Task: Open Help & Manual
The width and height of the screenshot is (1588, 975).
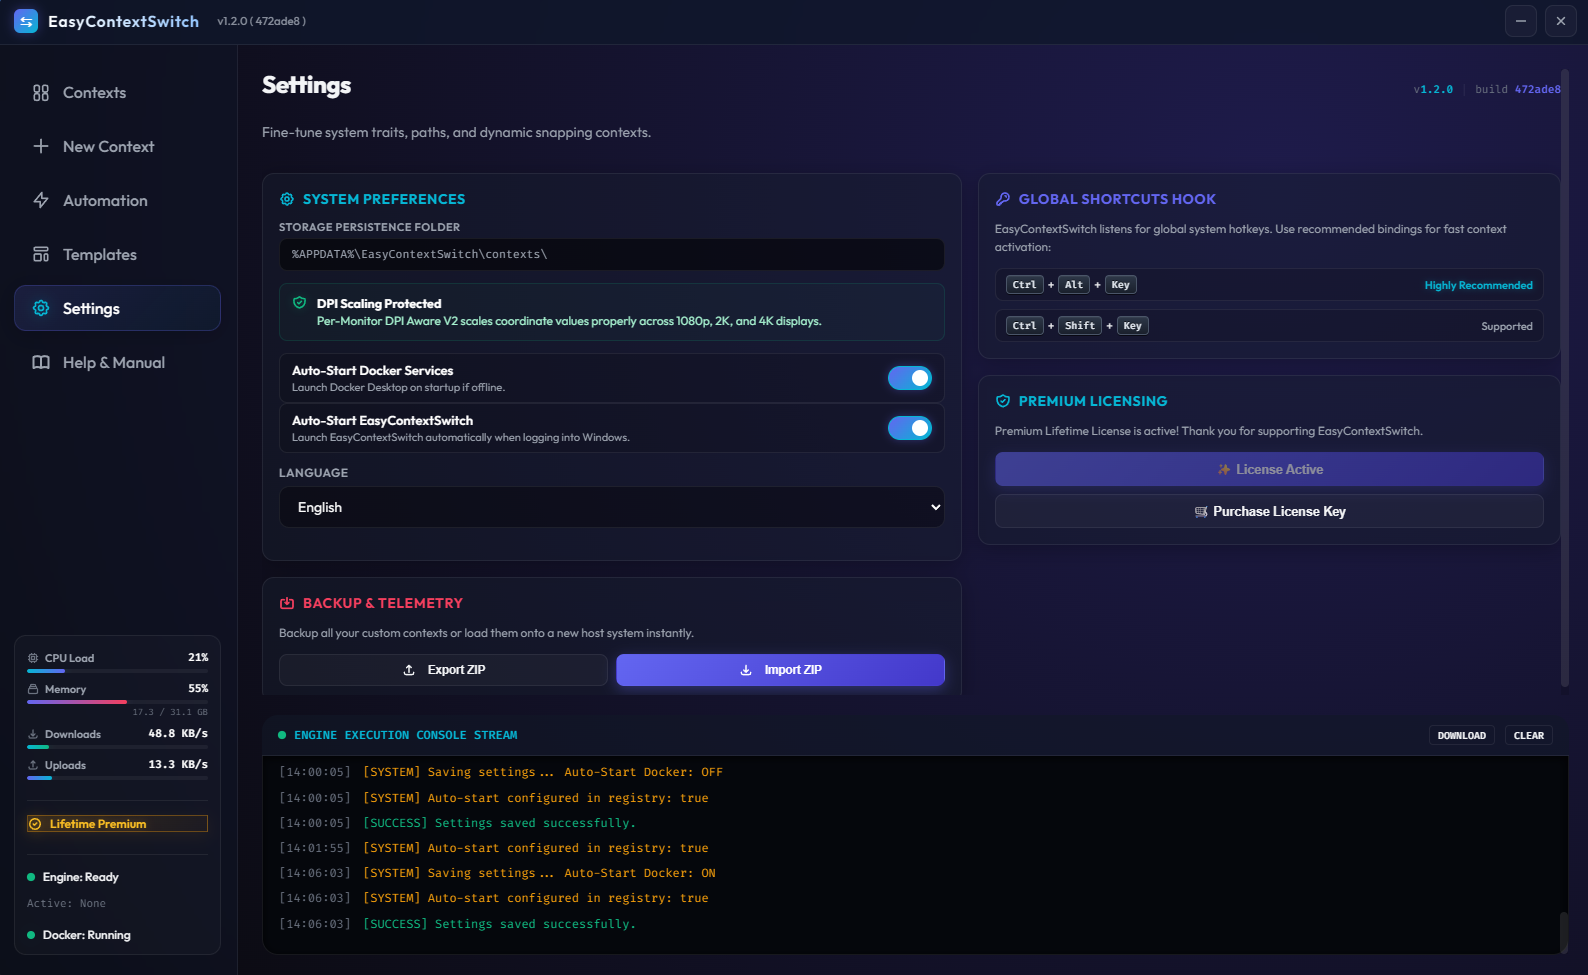Action: tap(117, 362)
